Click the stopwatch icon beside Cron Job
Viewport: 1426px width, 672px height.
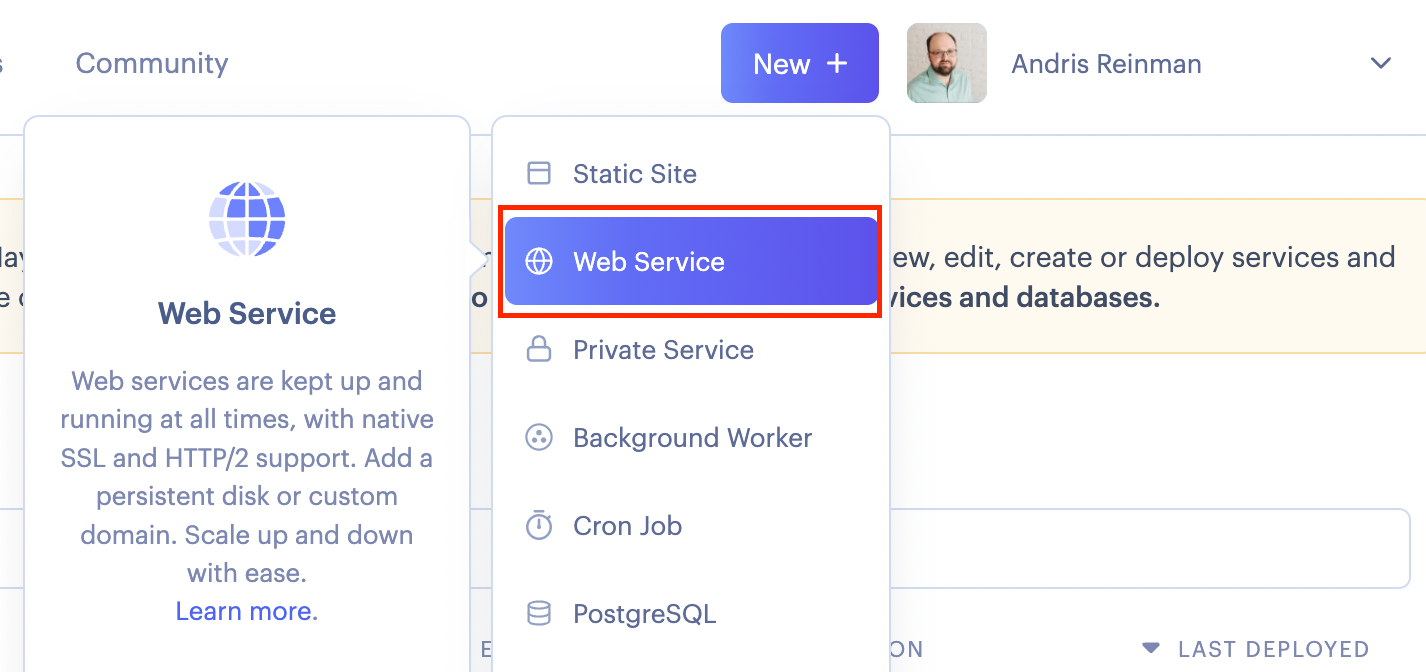click(538, 525)
